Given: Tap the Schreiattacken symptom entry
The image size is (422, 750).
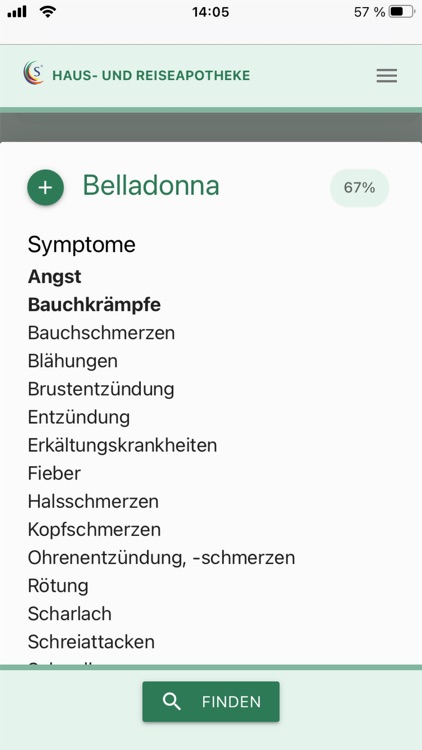Looking at the screenshot, I should coord(91,642).
